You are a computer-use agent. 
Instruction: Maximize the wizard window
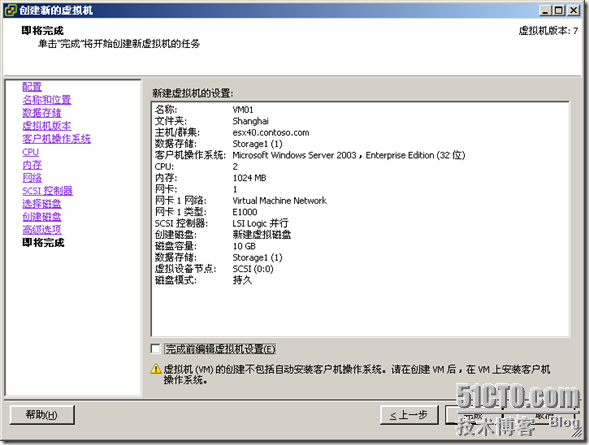(559, 11)
